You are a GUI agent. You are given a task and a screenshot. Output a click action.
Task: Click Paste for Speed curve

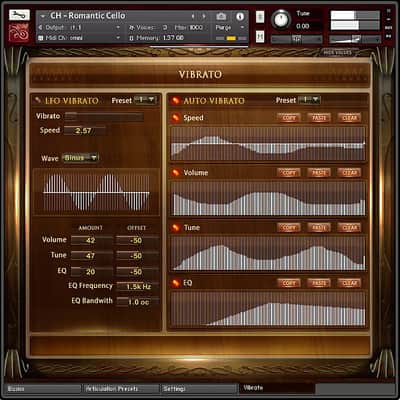pos(319,118)
